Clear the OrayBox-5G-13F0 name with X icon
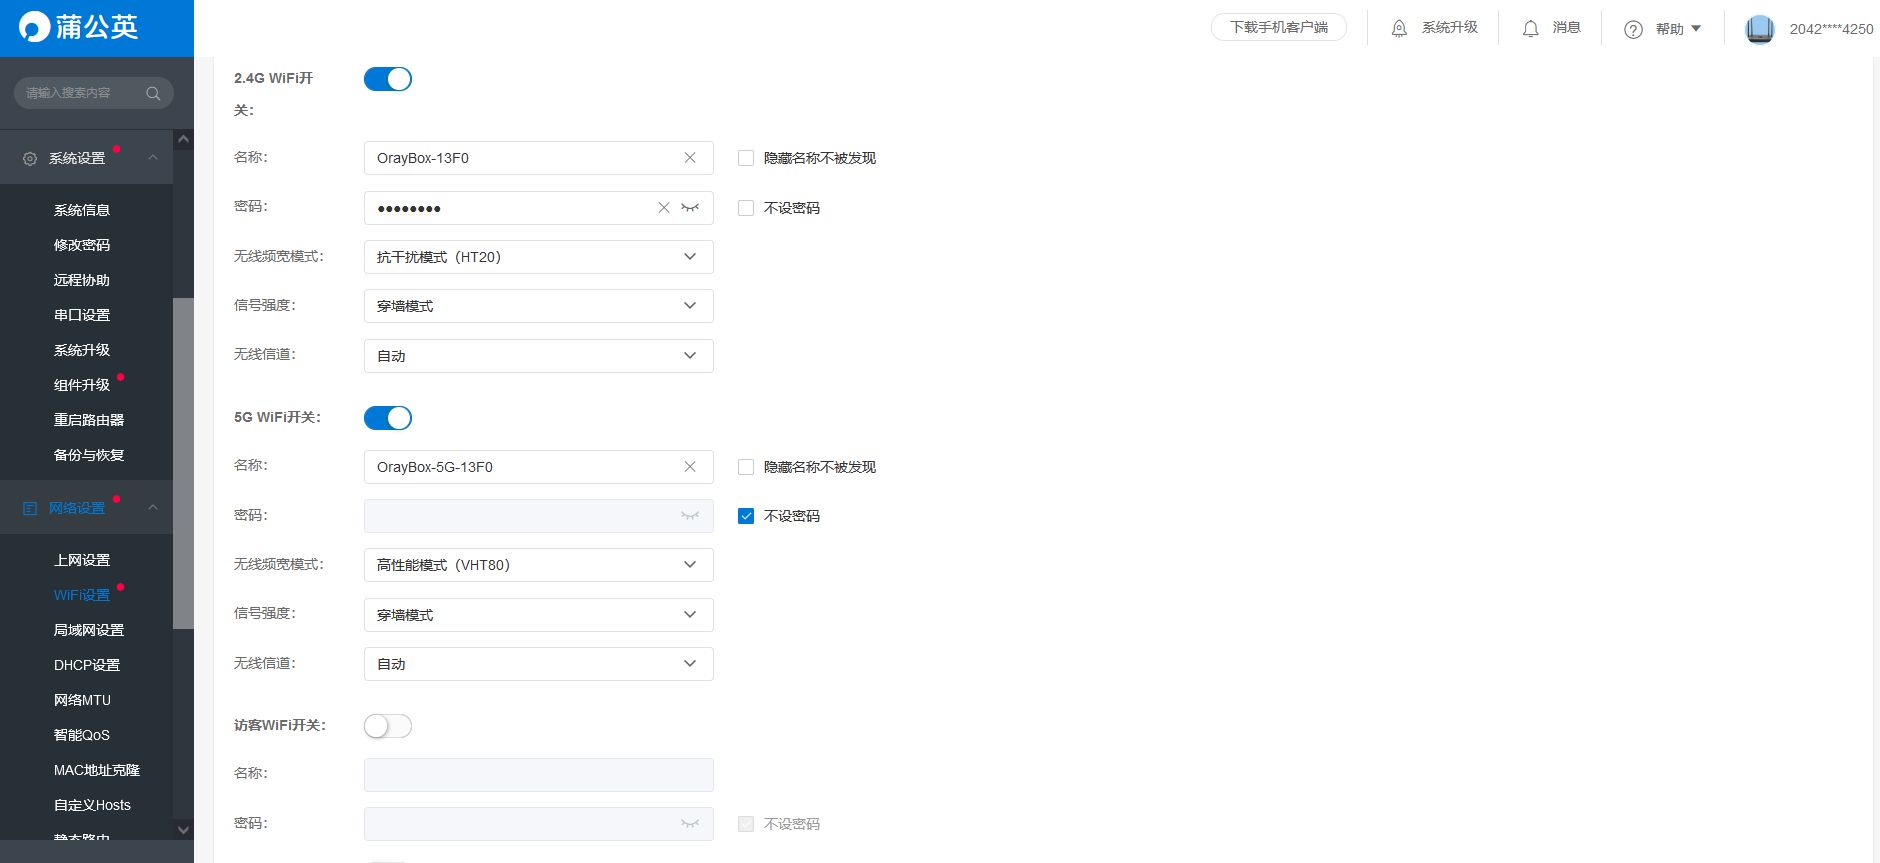This screenshot has height=863, width=1880. [x=690, y=467]
